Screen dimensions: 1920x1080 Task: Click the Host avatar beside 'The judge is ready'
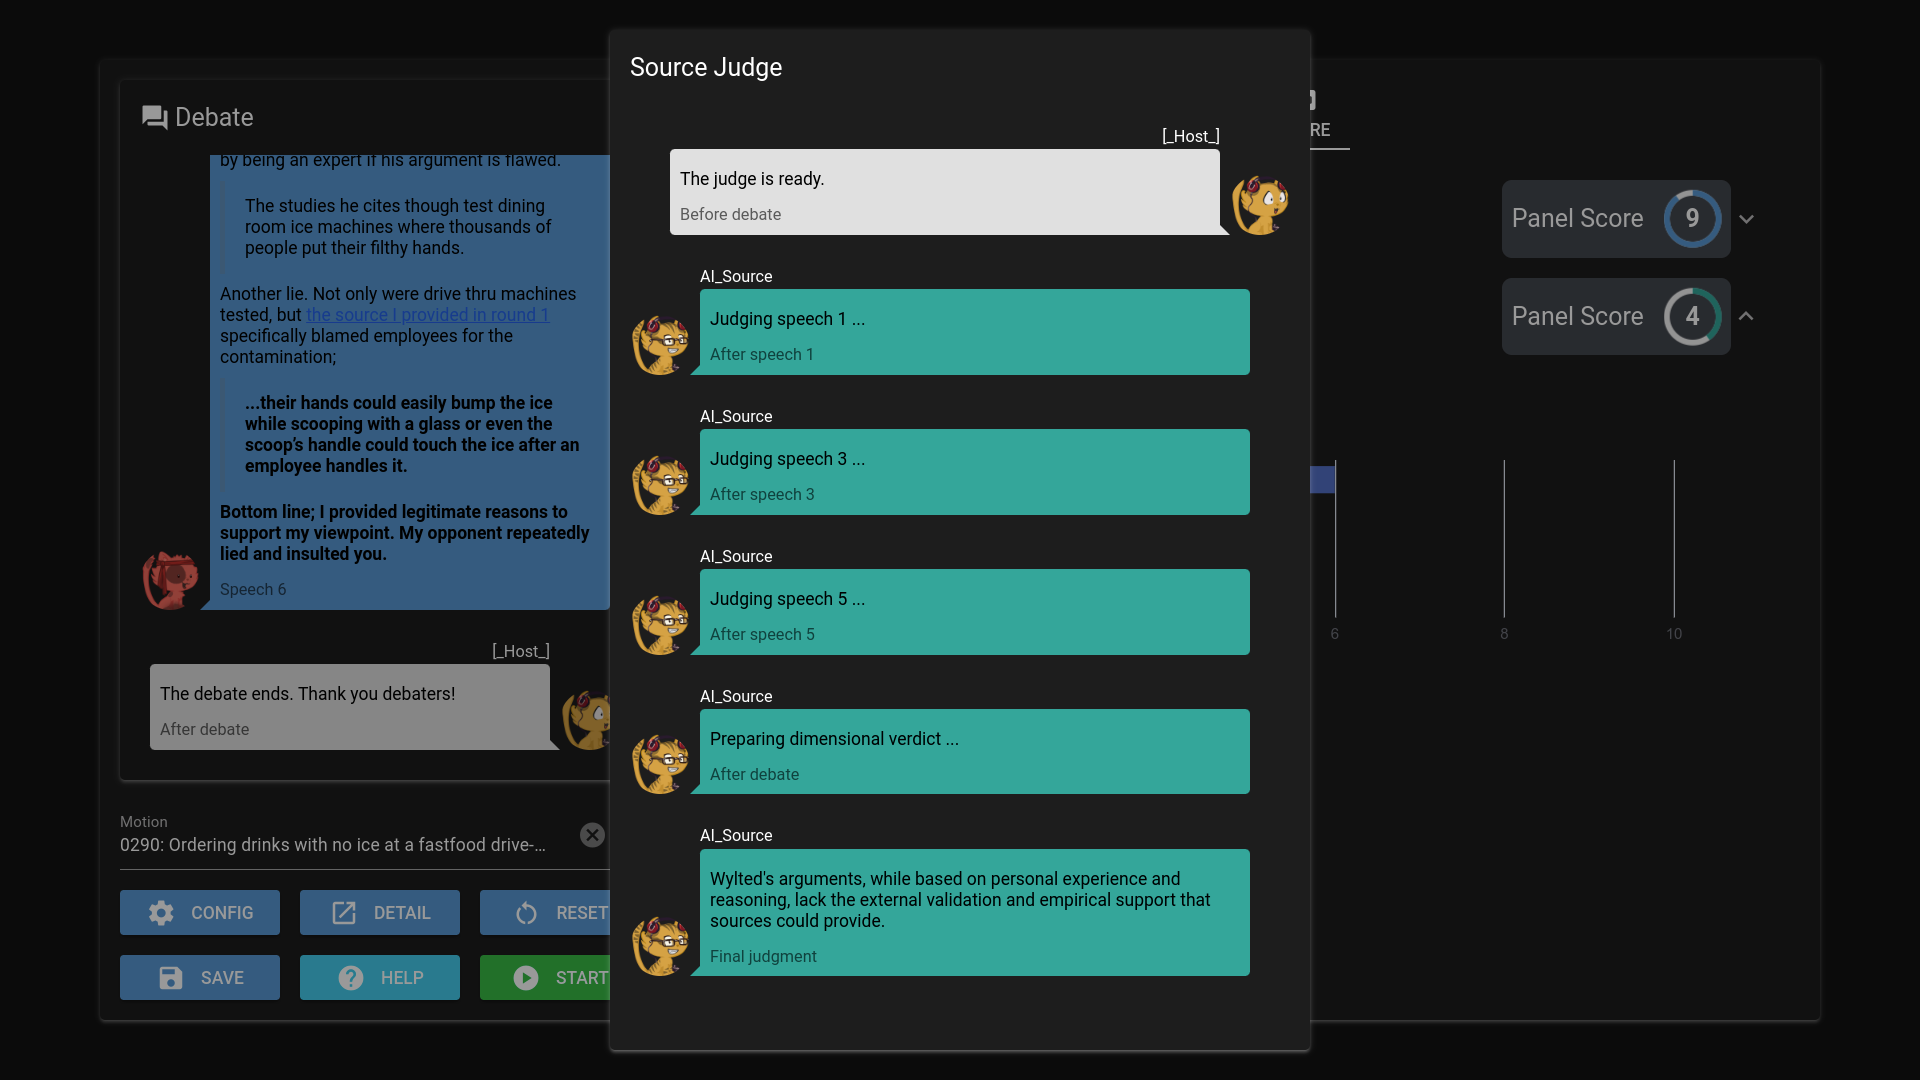pos(1260,205)
